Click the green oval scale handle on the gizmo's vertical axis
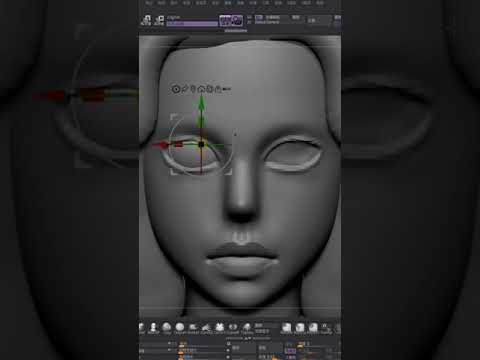 pyautogui.click(x=200, y=120)
